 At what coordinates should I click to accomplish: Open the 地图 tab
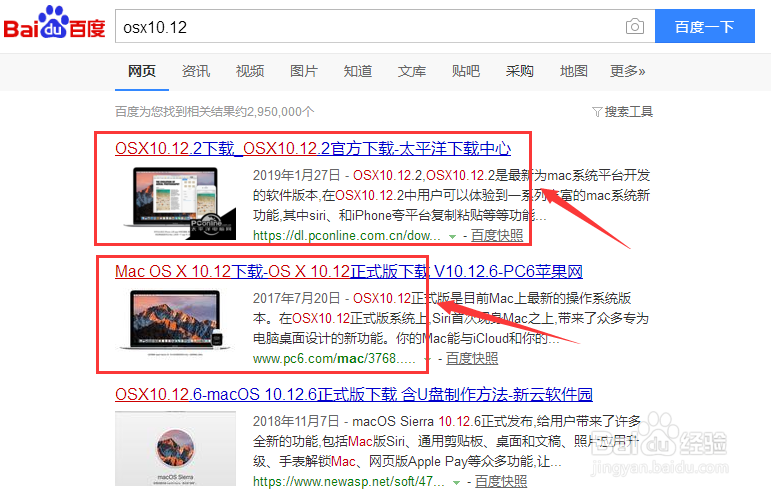pyautogui.click(x=574, y=71)
